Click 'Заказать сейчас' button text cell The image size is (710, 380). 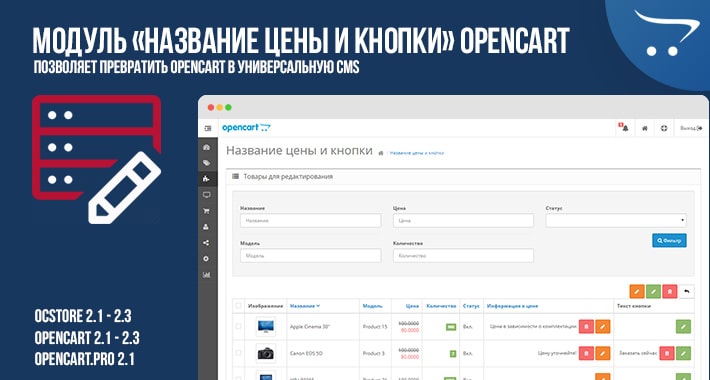click(x=637, y=353)
